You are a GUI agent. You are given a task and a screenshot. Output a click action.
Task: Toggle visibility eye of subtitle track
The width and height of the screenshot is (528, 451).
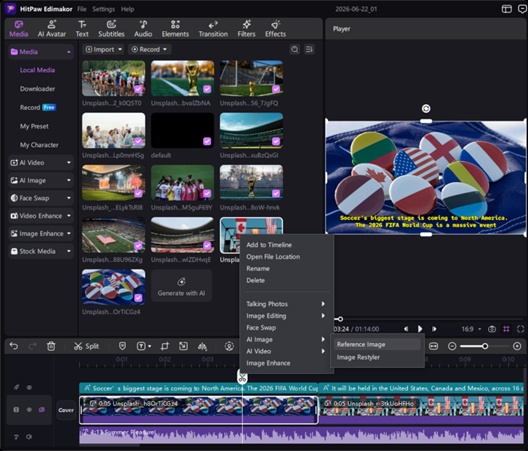[29, 387]
